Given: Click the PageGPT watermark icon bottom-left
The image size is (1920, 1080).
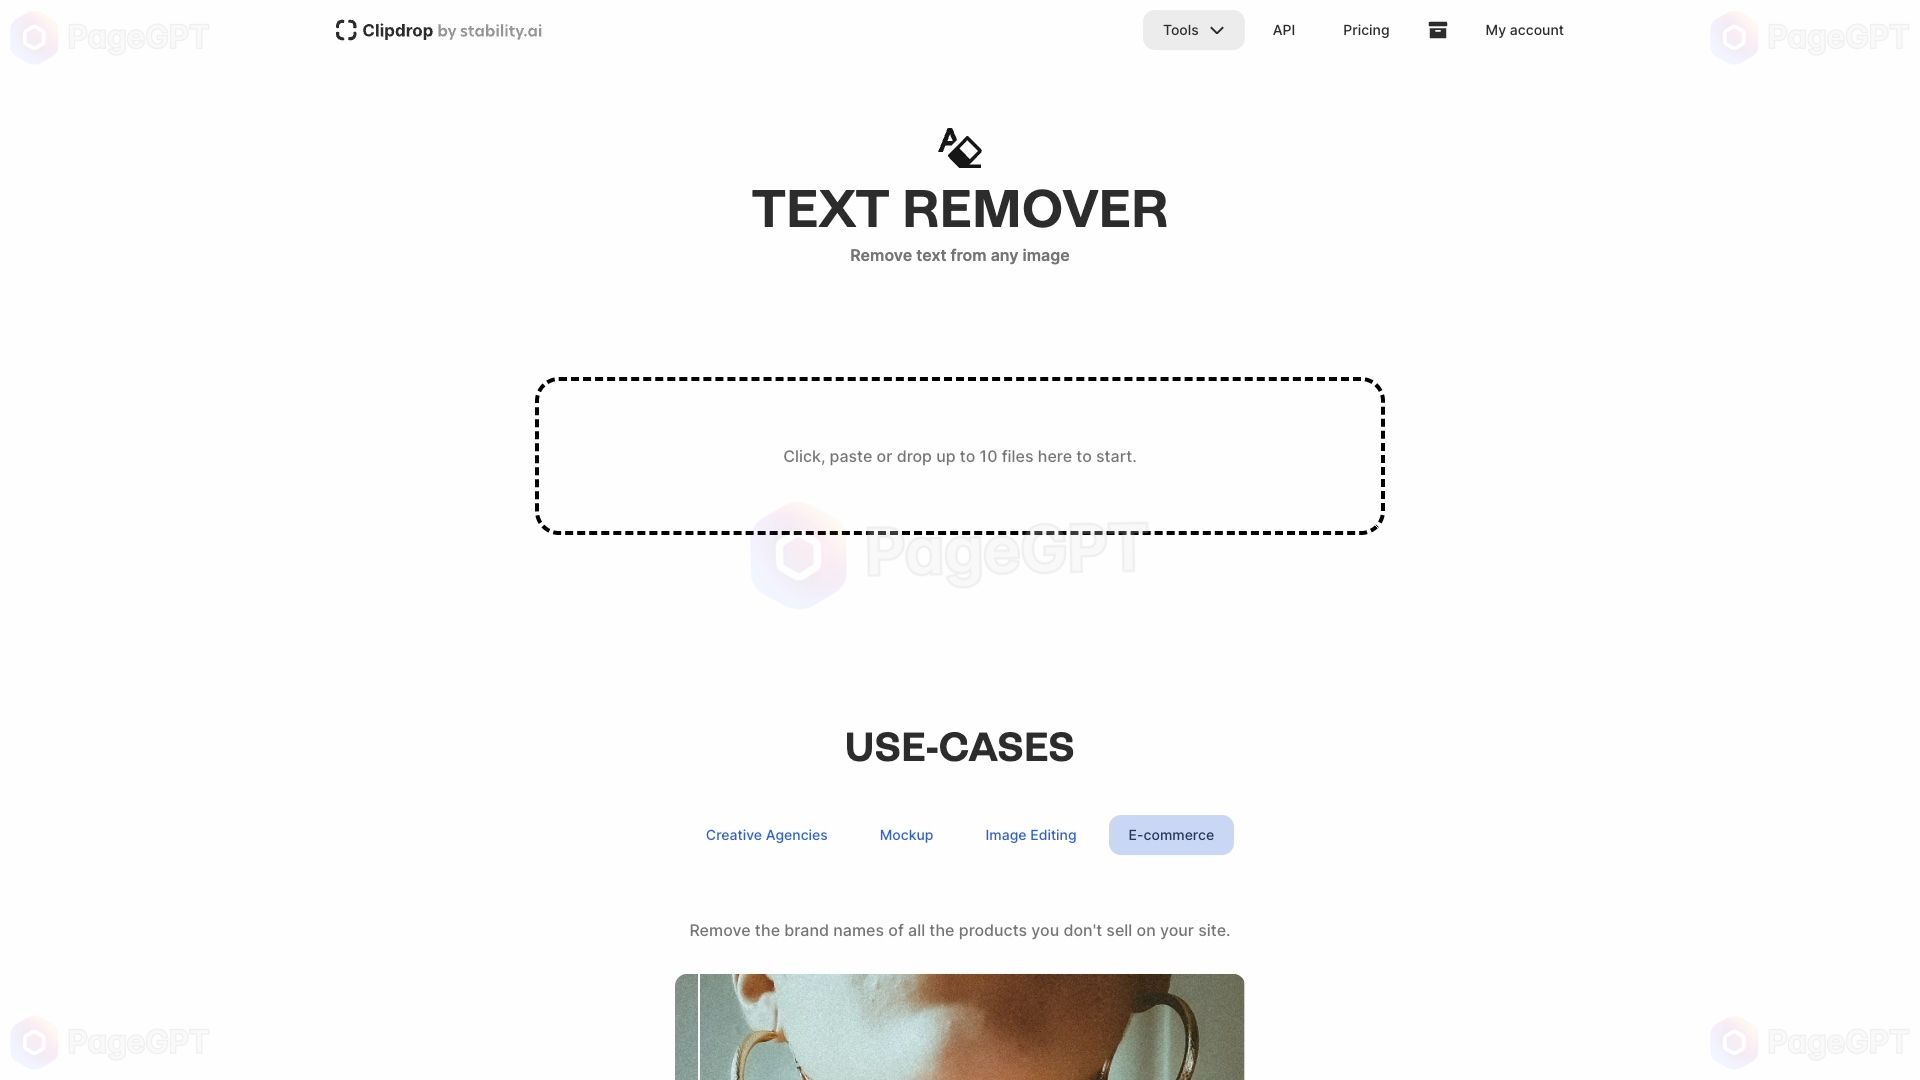Looking at the screenshot, I should 34,1042.
